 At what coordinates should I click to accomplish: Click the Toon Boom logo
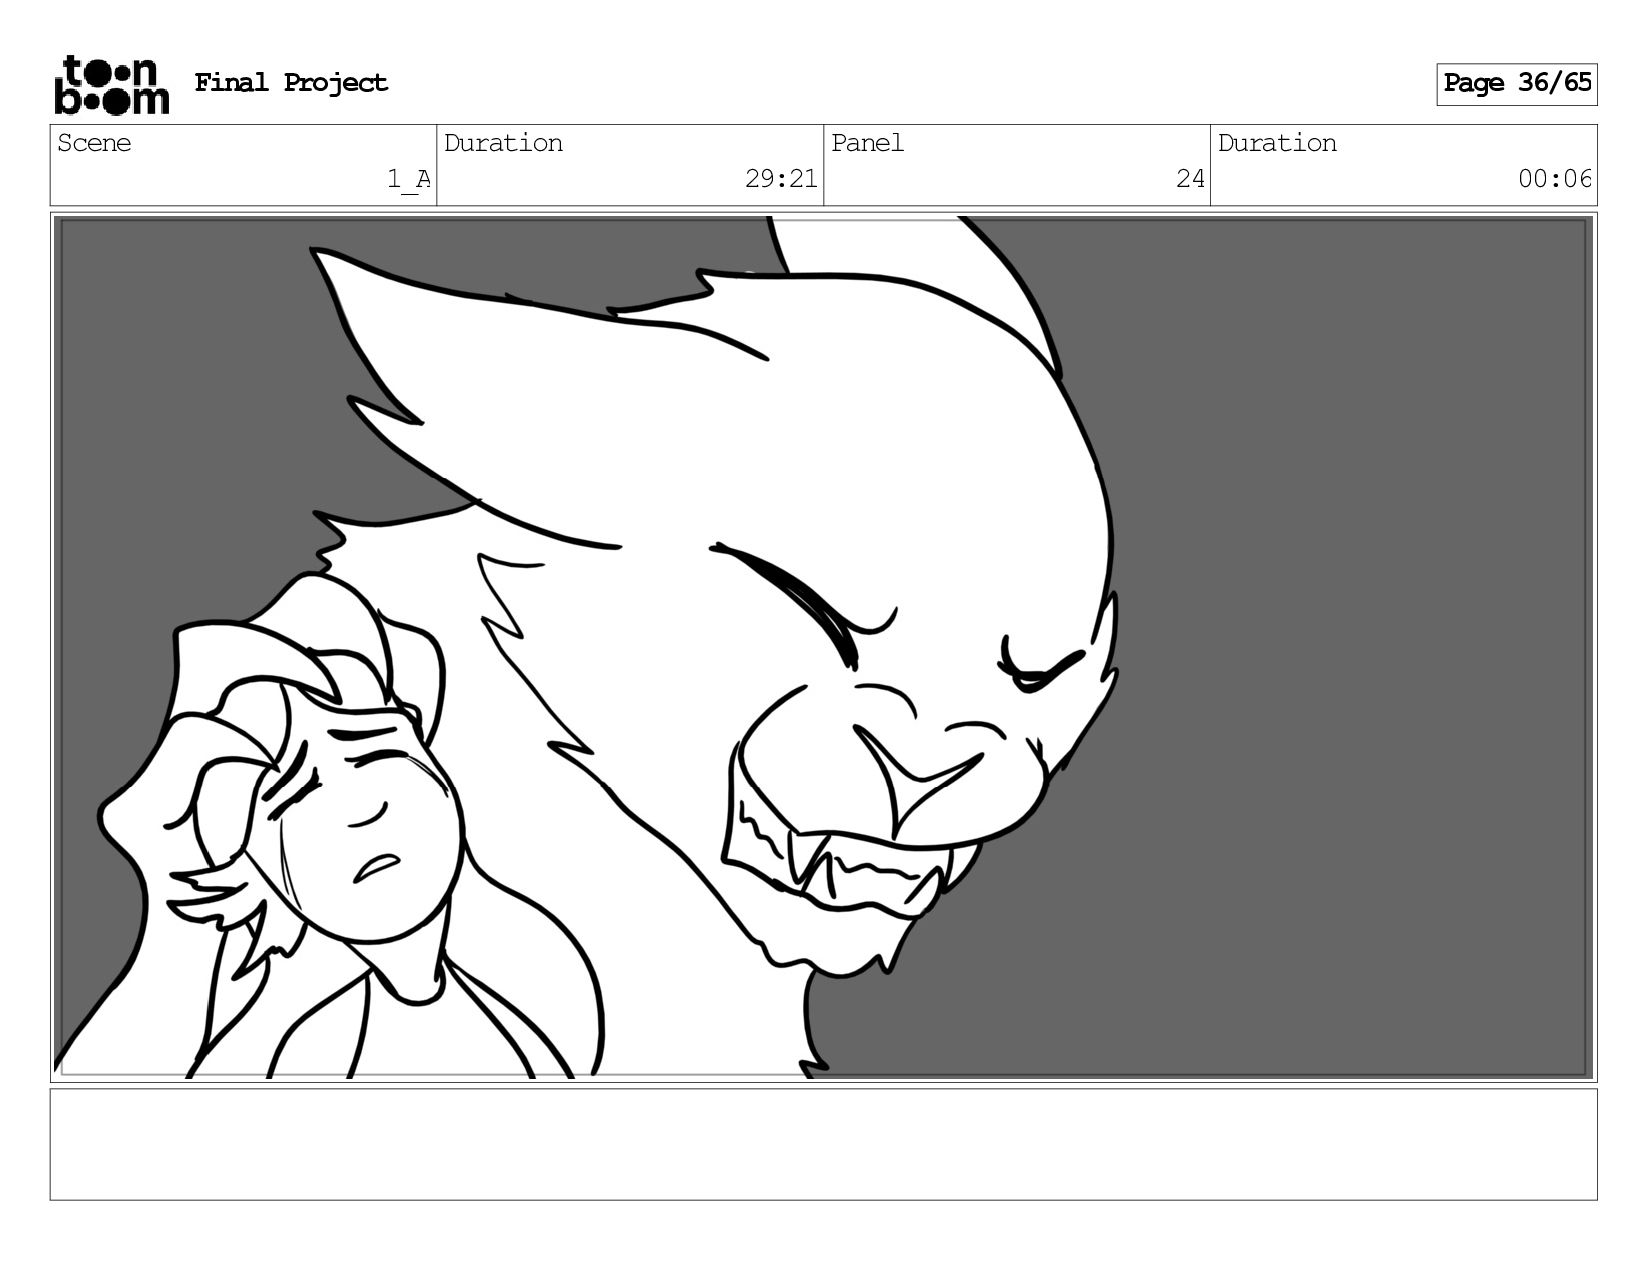pos(111,85)
